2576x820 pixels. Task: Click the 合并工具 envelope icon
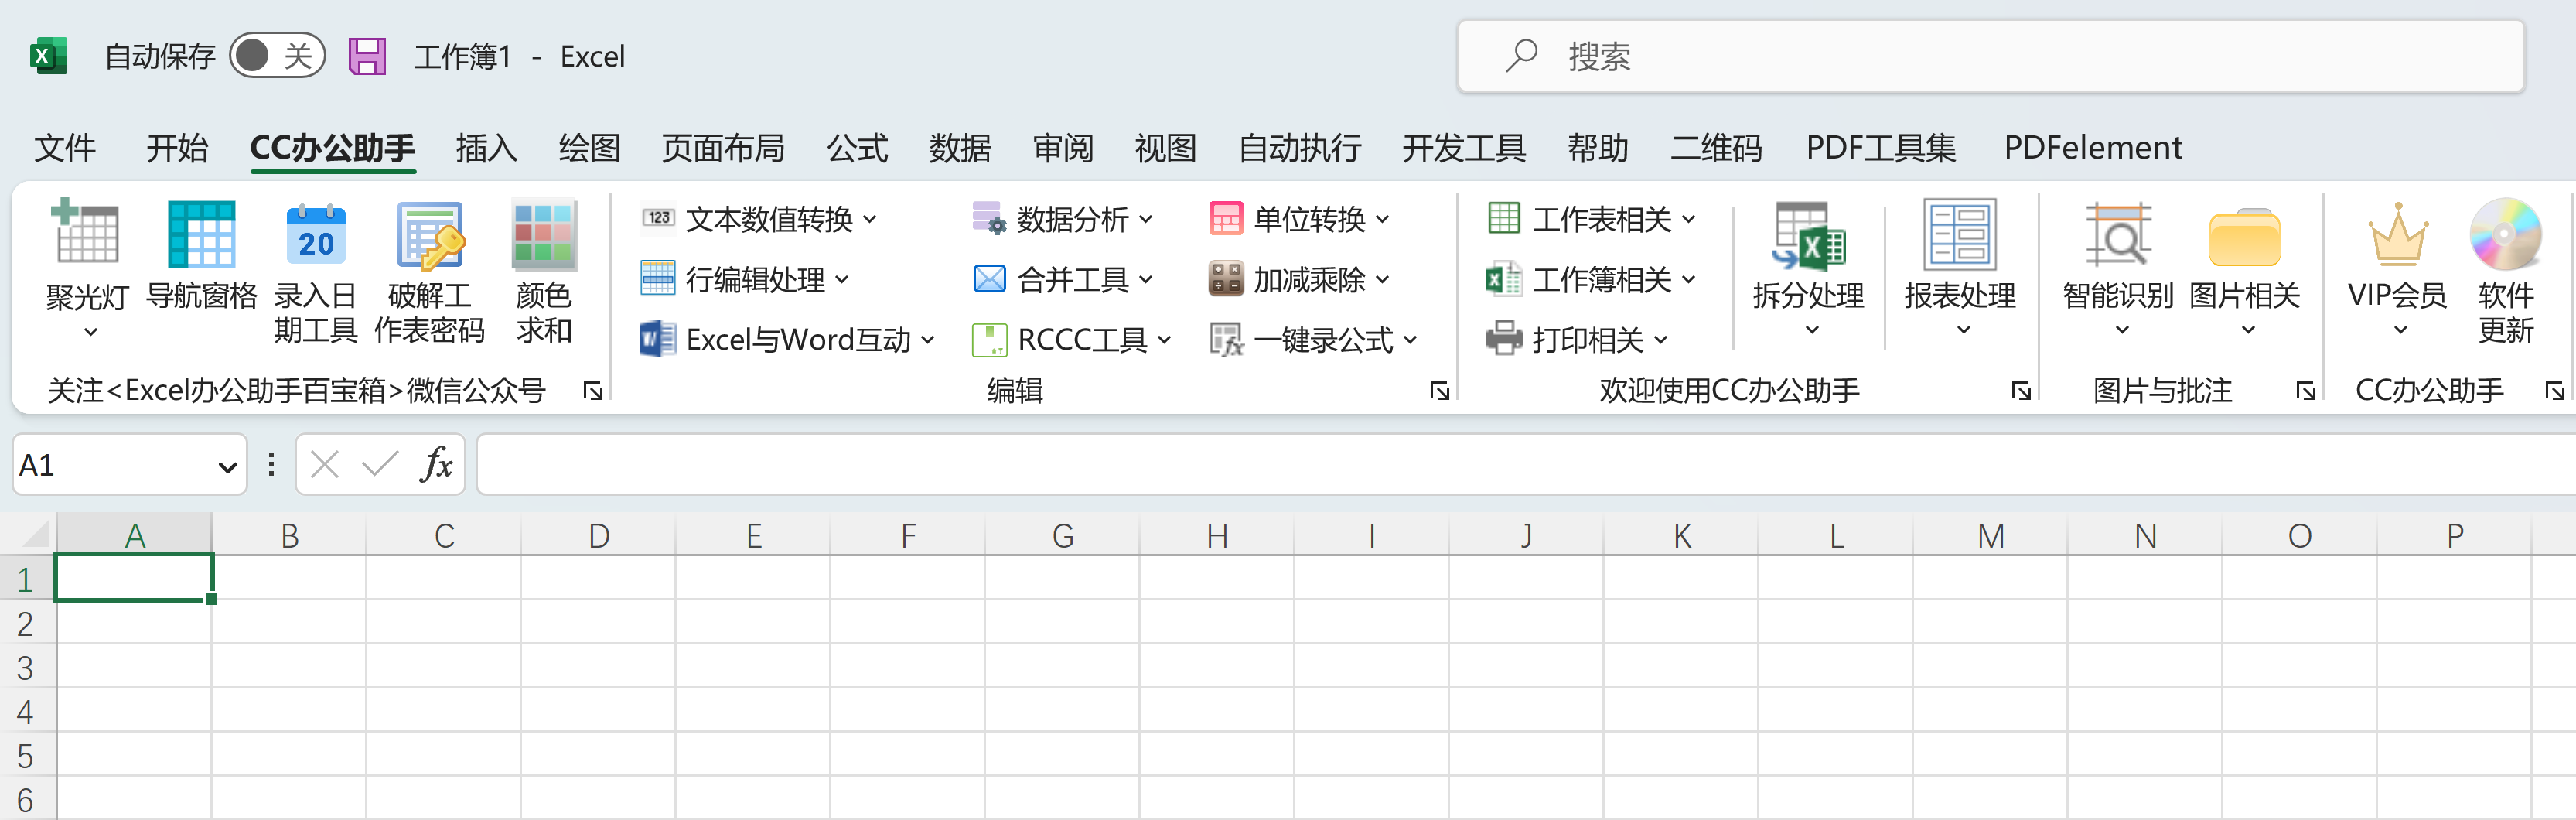click(x=989, y=279)
